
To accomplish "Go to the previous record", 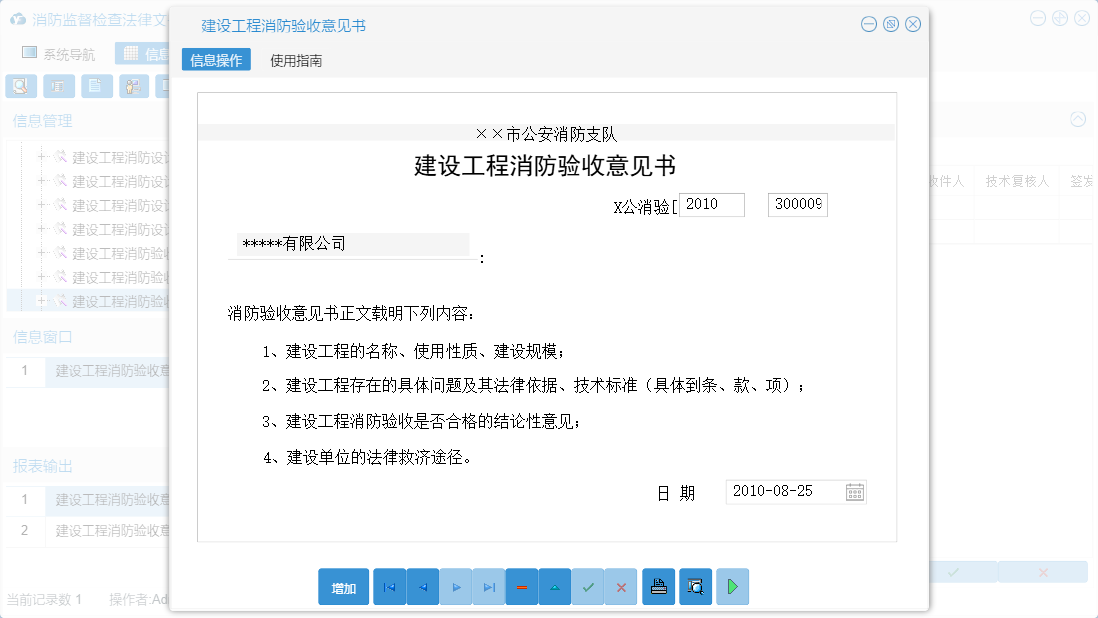I will point(422,587).
